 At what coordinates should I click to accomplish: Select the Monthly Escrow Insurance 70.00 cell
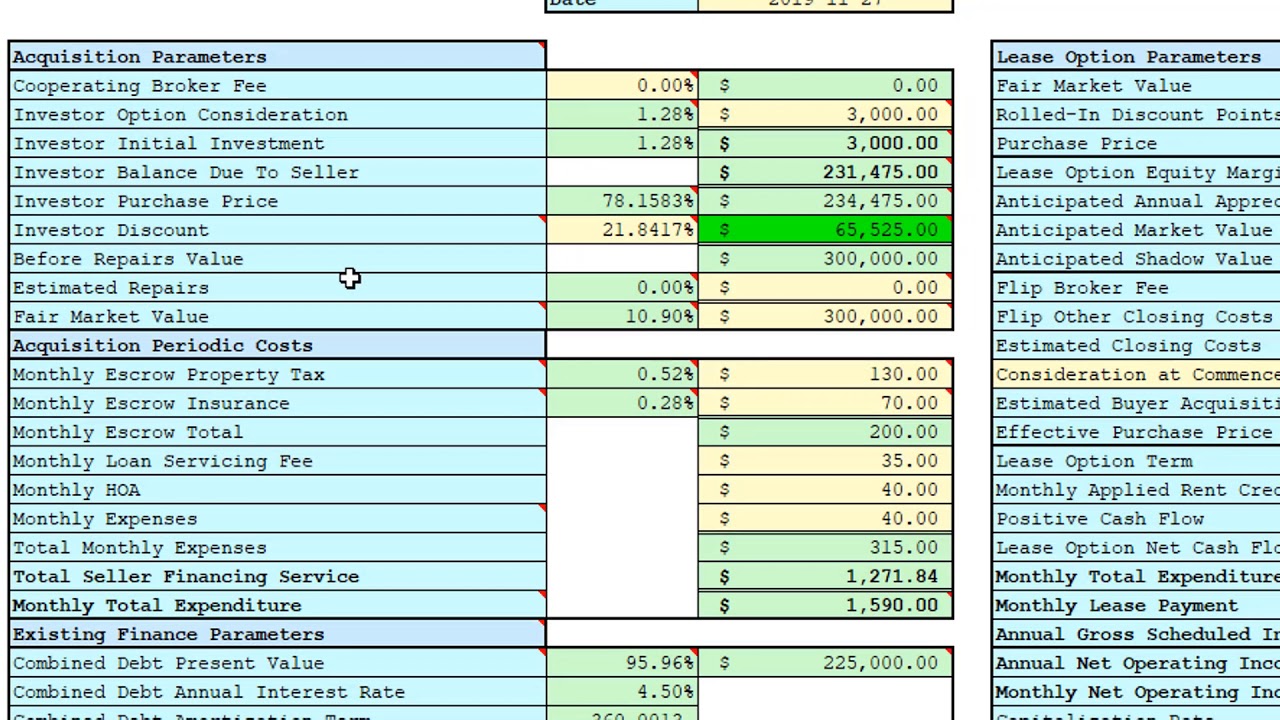(x=826, y=403)
